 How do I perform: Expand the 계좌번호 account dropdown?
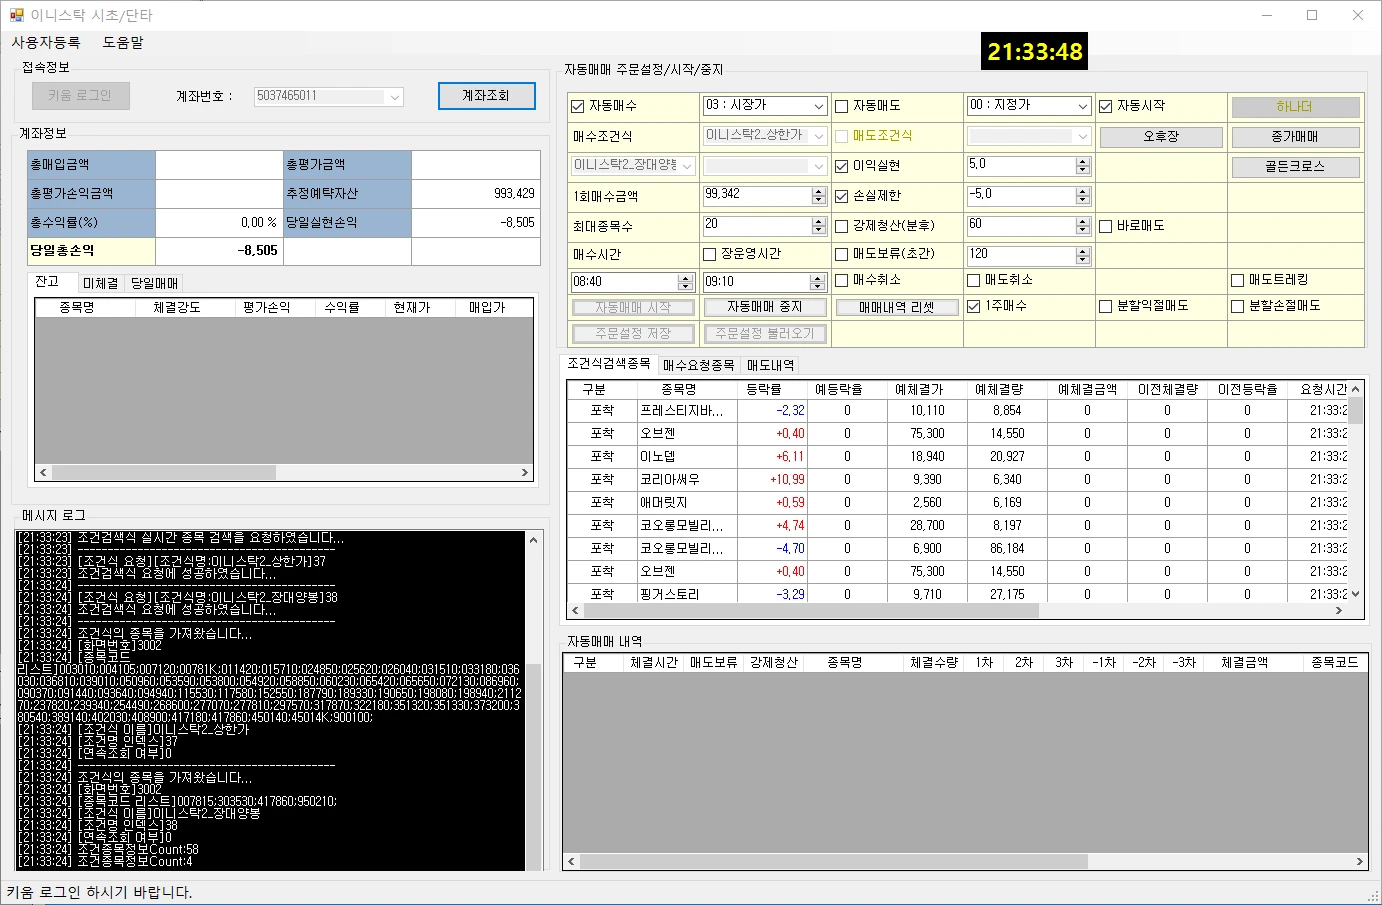395,97
